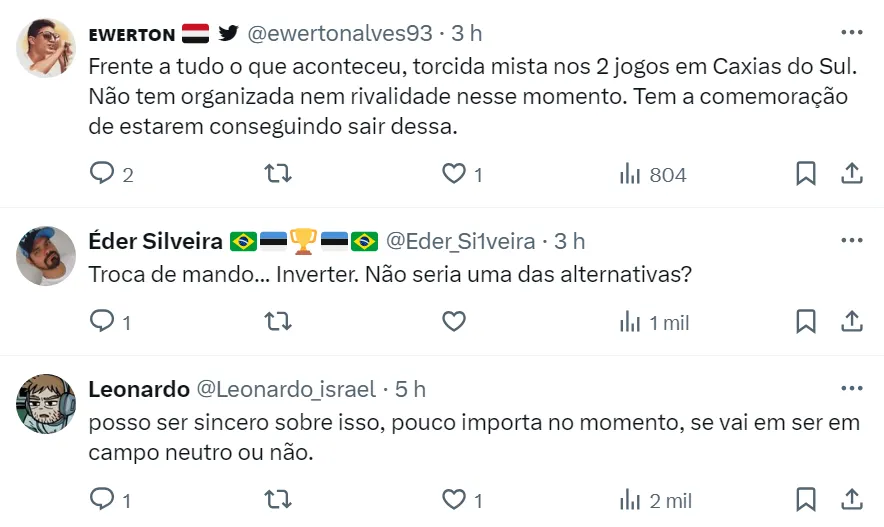Viewport: 884px width, 527px height.
Task: Share Leonardo's tweet
Action: (x=851, y=499)
